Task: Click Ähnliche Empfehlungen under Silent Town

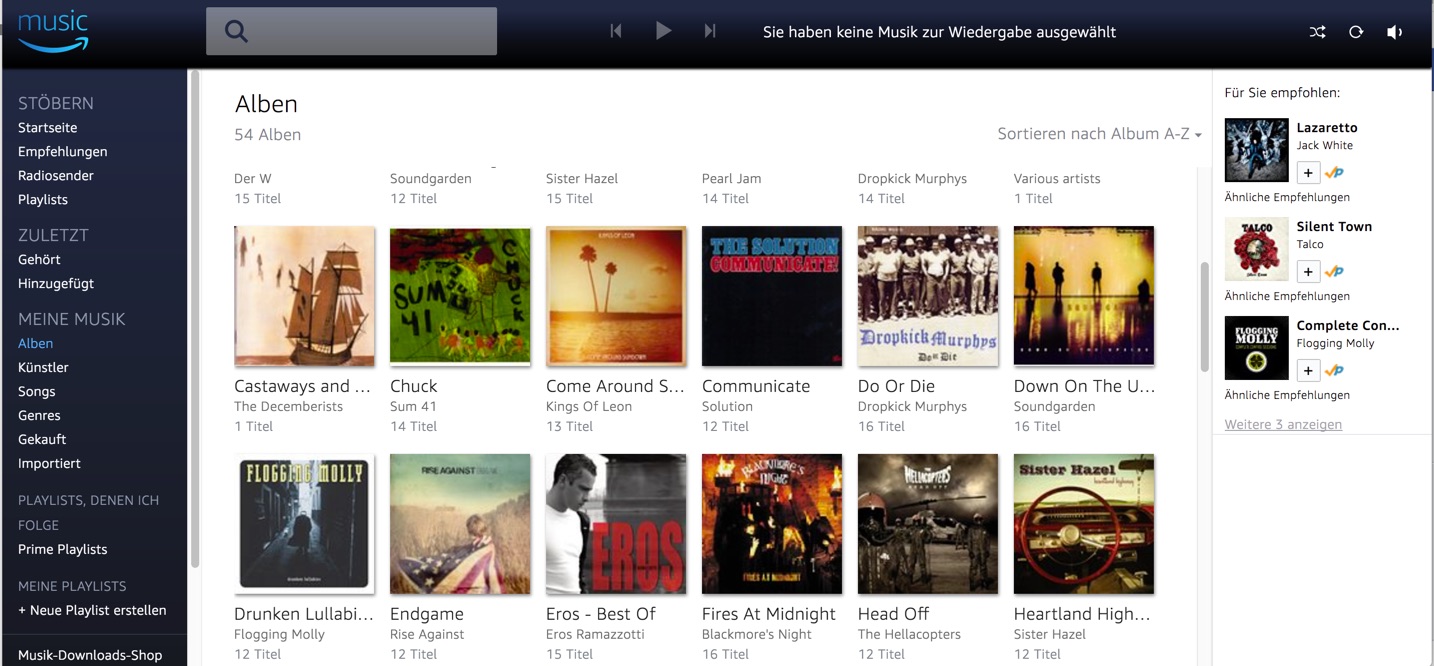Action: pos(1287,297)
